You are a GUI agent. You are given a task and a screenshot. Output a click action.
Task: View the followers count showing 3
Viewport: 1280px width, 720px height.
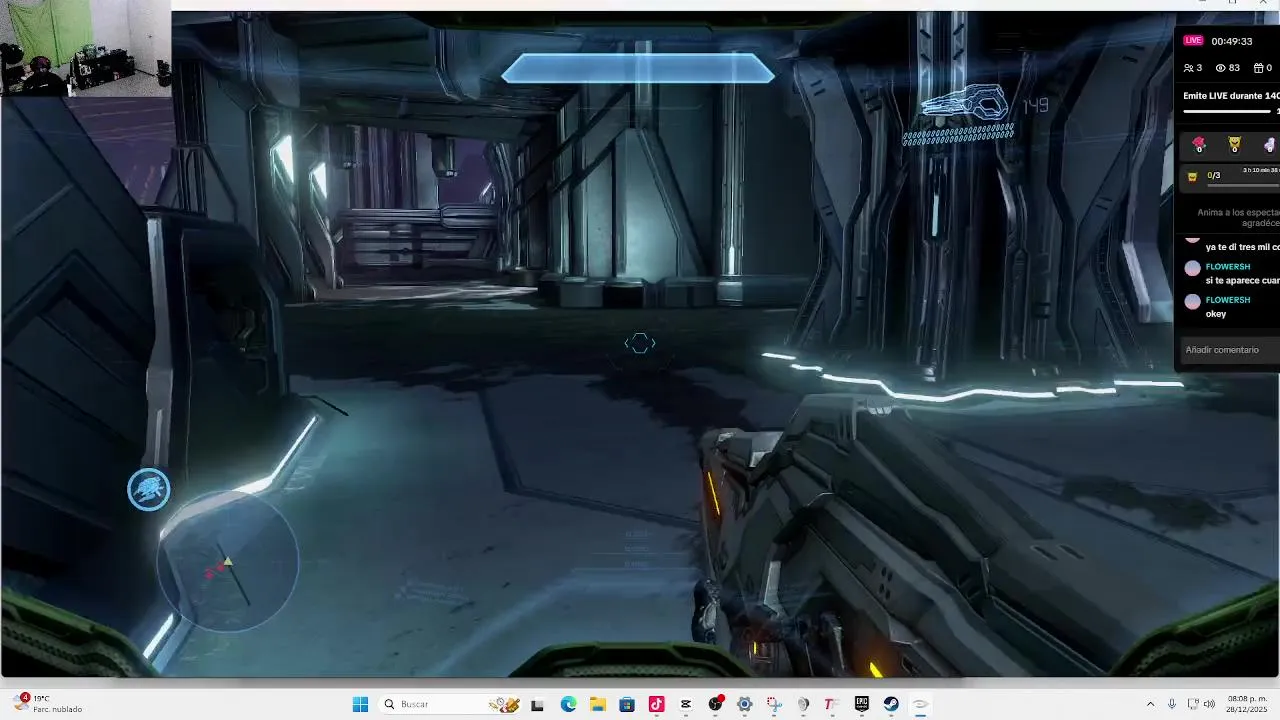1192,68
